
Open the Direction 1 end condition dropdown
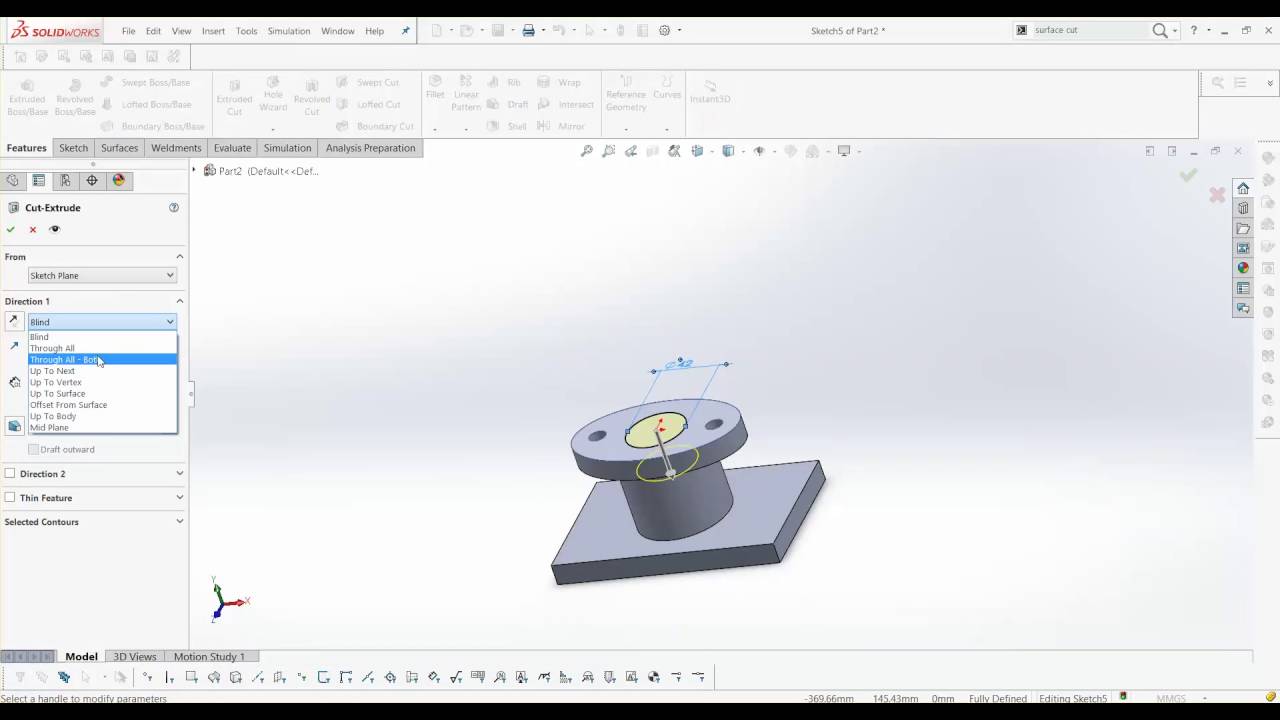click(x=102, y=322)
